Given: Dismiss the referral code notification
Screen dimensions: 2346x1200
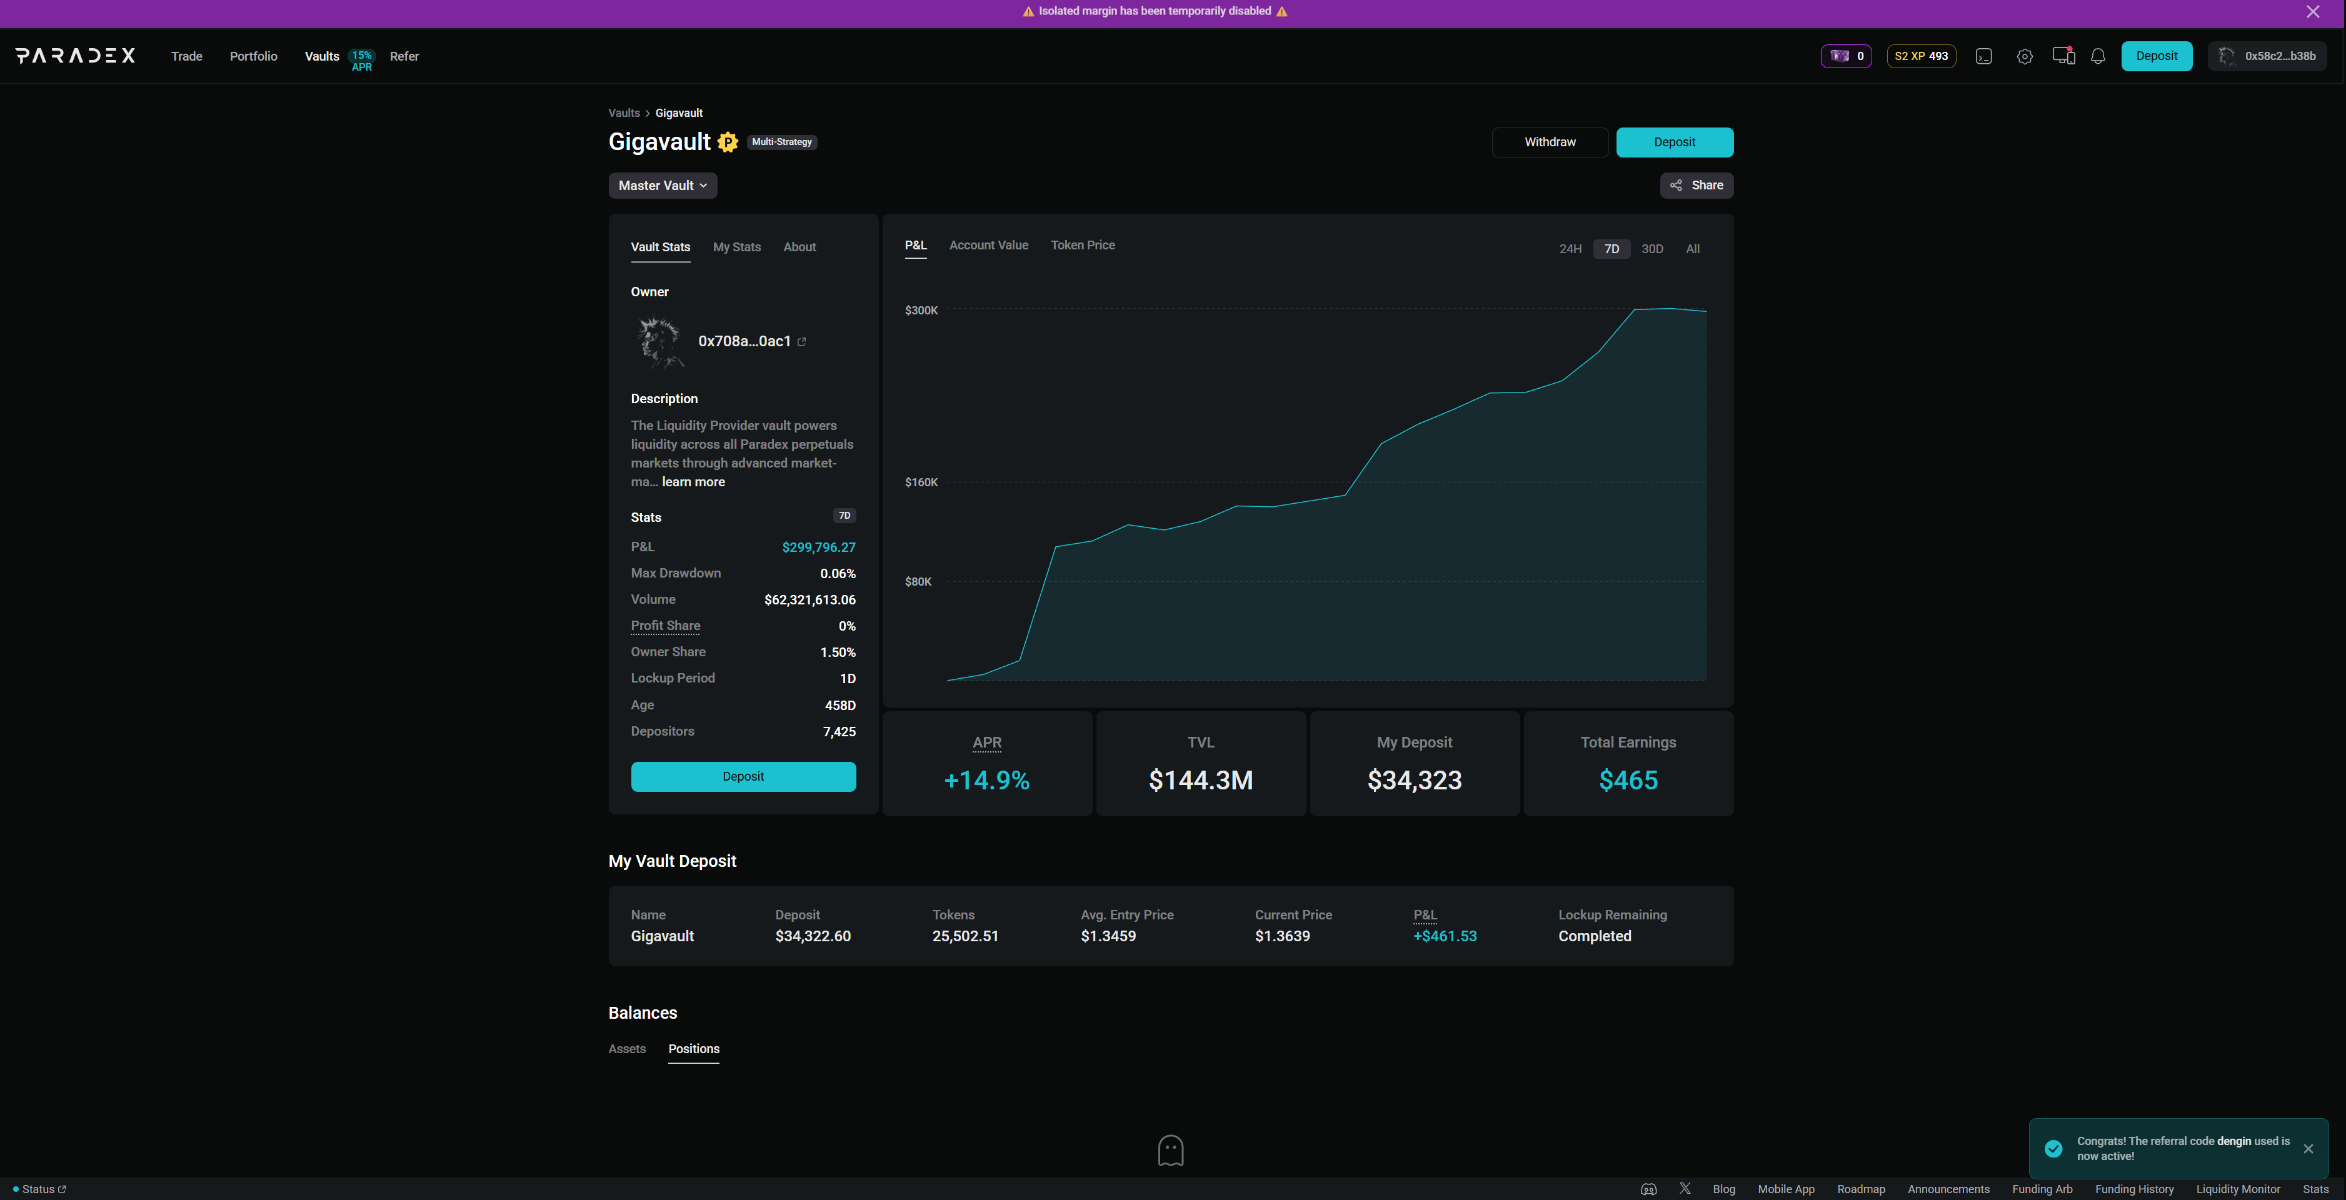Looking at the screenshot, I should click(x=2308, y=1149).
